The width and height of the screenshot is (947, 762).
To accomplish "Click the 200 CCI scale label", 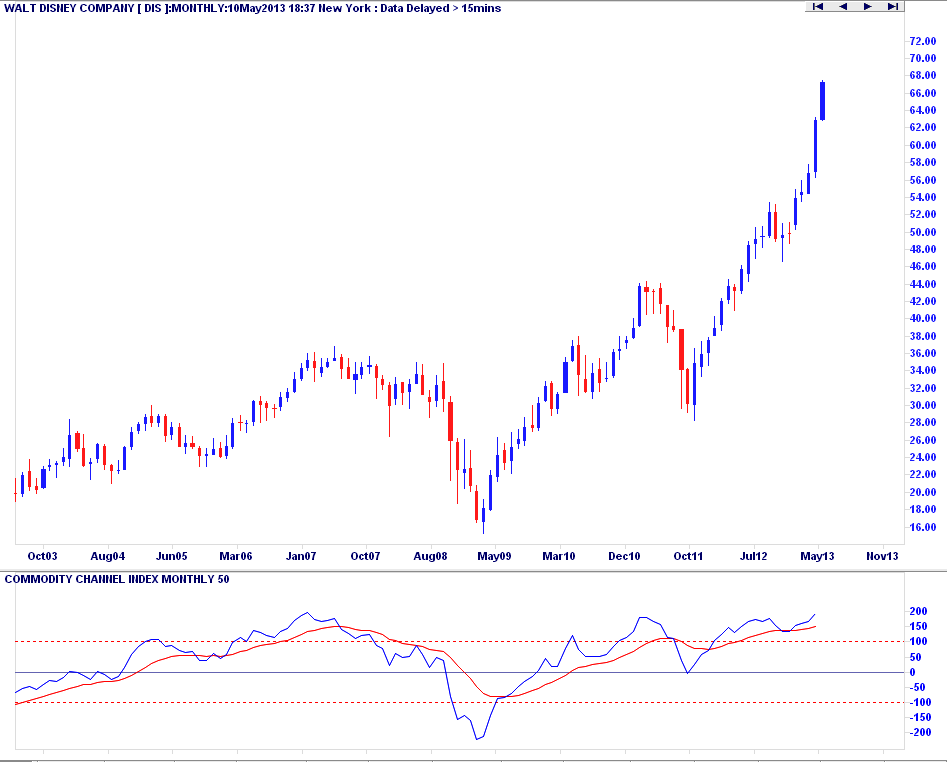I will click(919, 612).
